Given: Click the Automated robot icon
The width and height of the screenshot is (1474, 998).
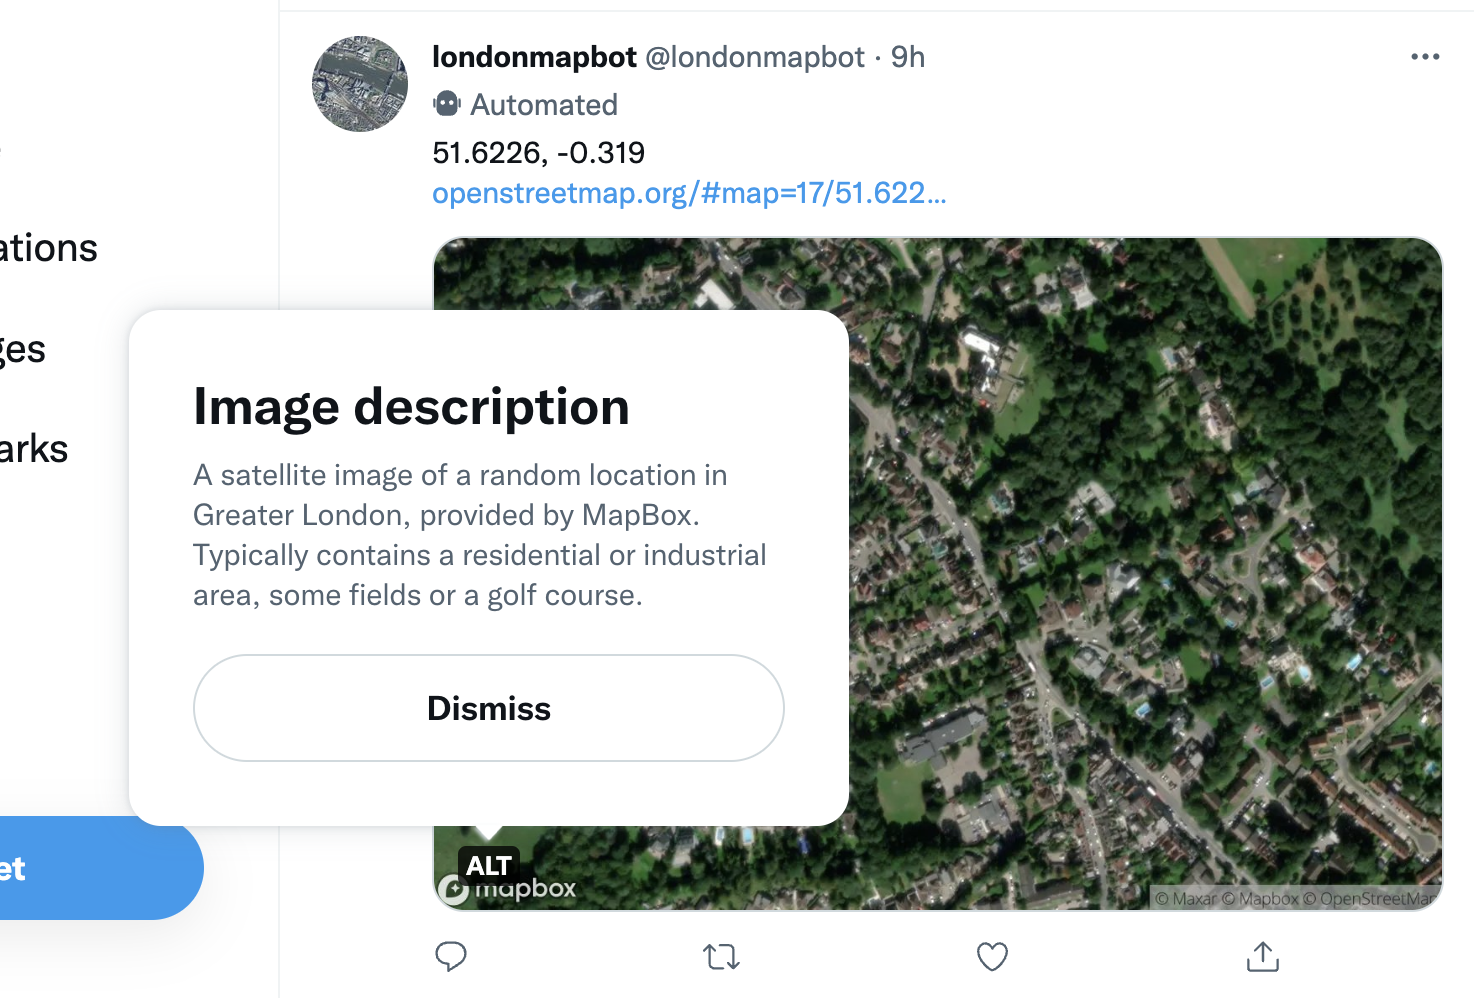Looking at the screenshot, I should tap(447, 103).
